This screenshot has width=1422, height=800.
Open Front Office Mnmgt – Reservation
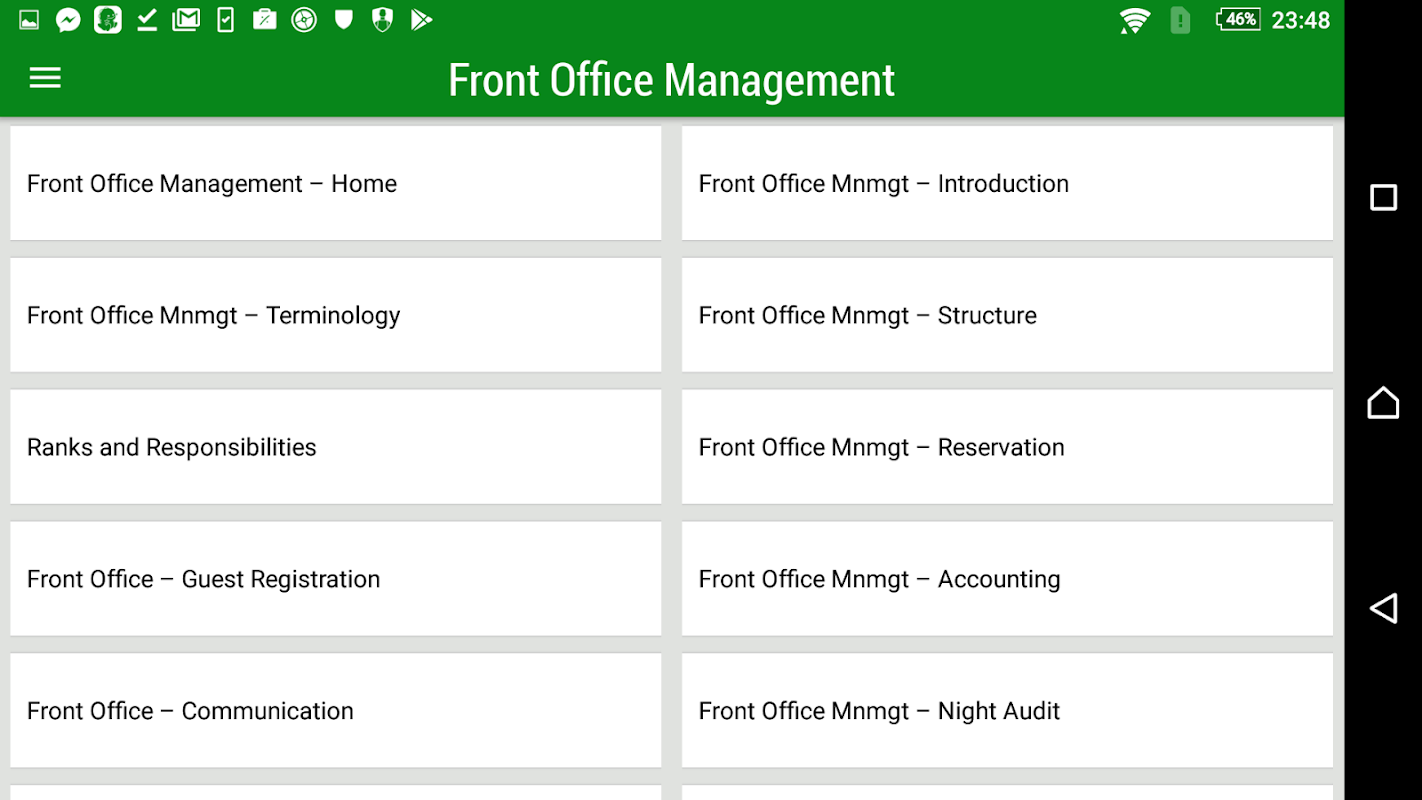click(x=1007, y=447)
